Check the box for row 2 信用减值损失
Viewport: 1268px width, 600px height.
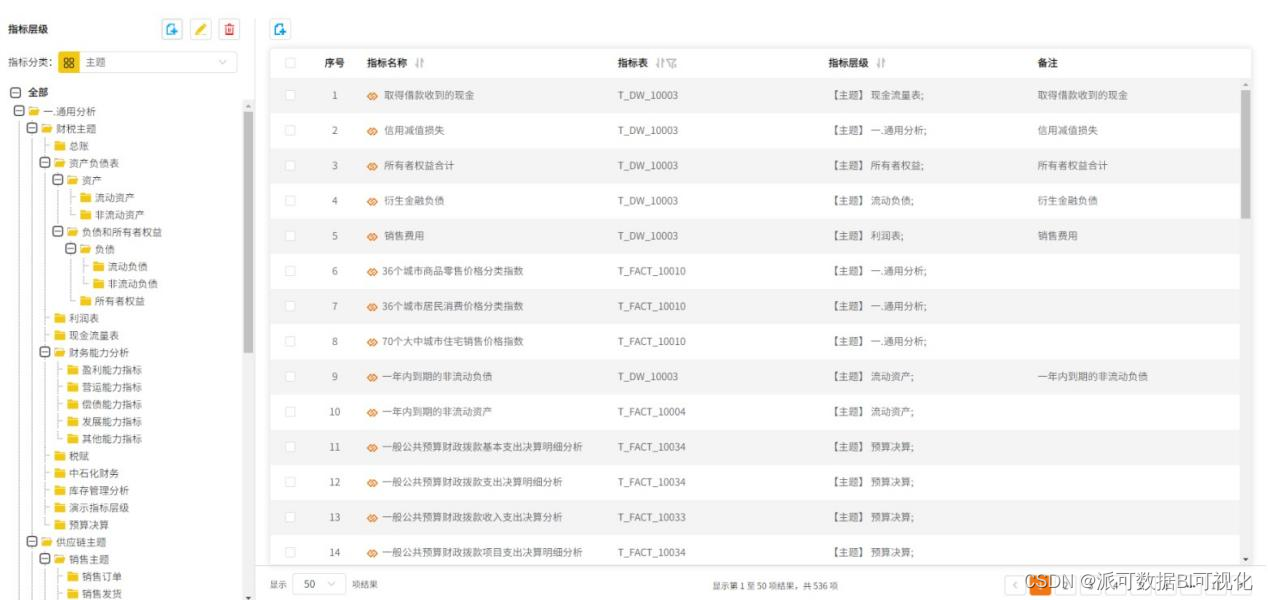[x=290, y=131]
